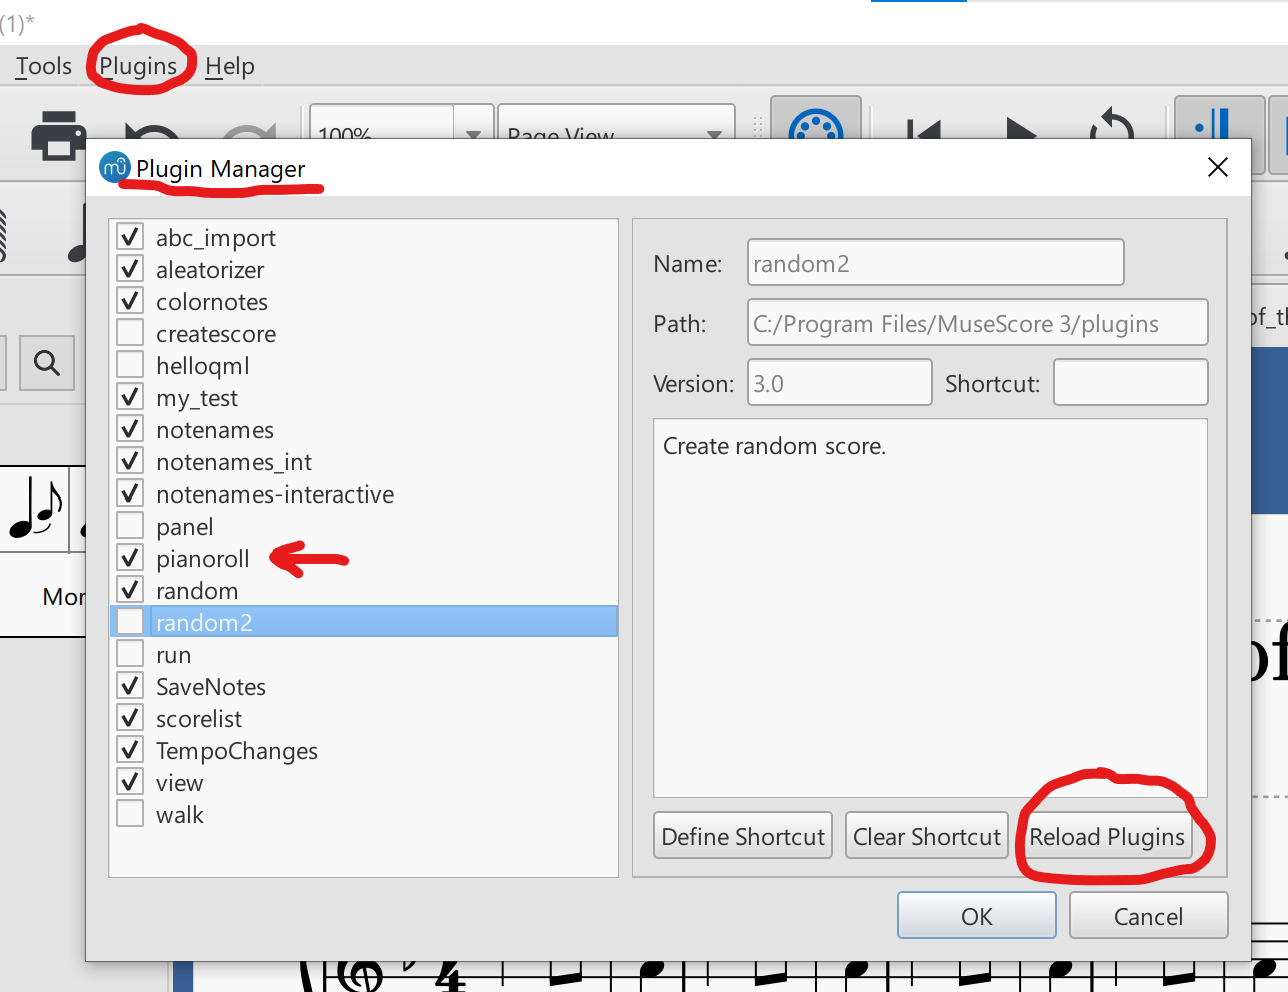Viewport: 1288px width, 992px height.
Task: Select the notenames_int row in plugin list
Action: pos(364,462)
